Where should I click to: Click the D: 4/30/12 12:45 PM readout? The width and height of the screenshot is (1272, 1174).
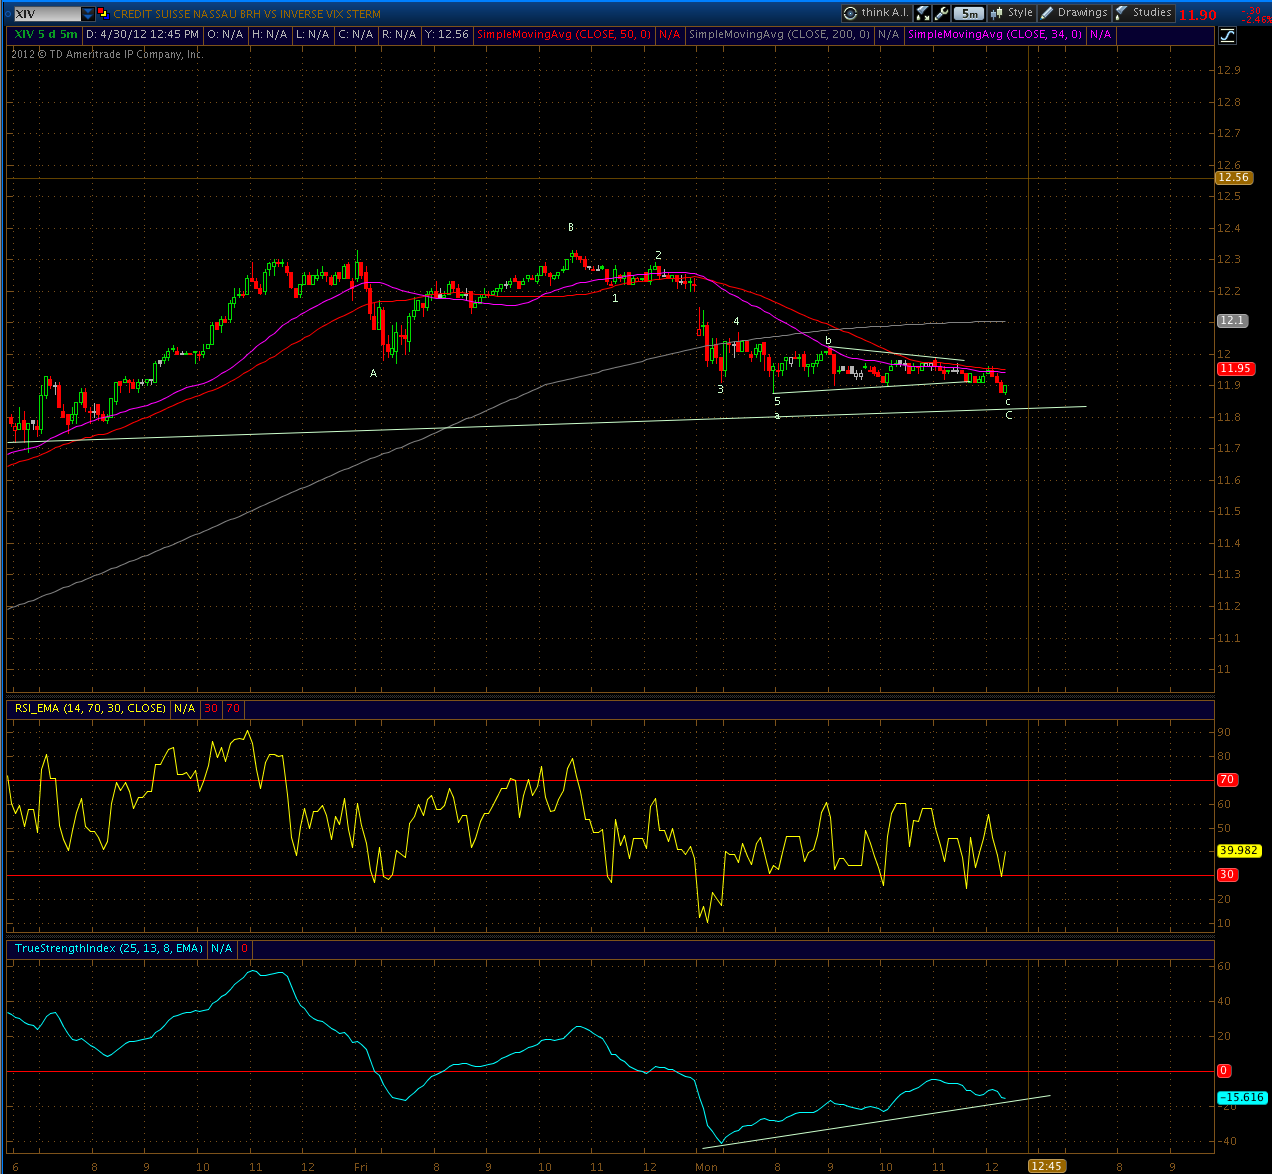(x=142, y=34)
